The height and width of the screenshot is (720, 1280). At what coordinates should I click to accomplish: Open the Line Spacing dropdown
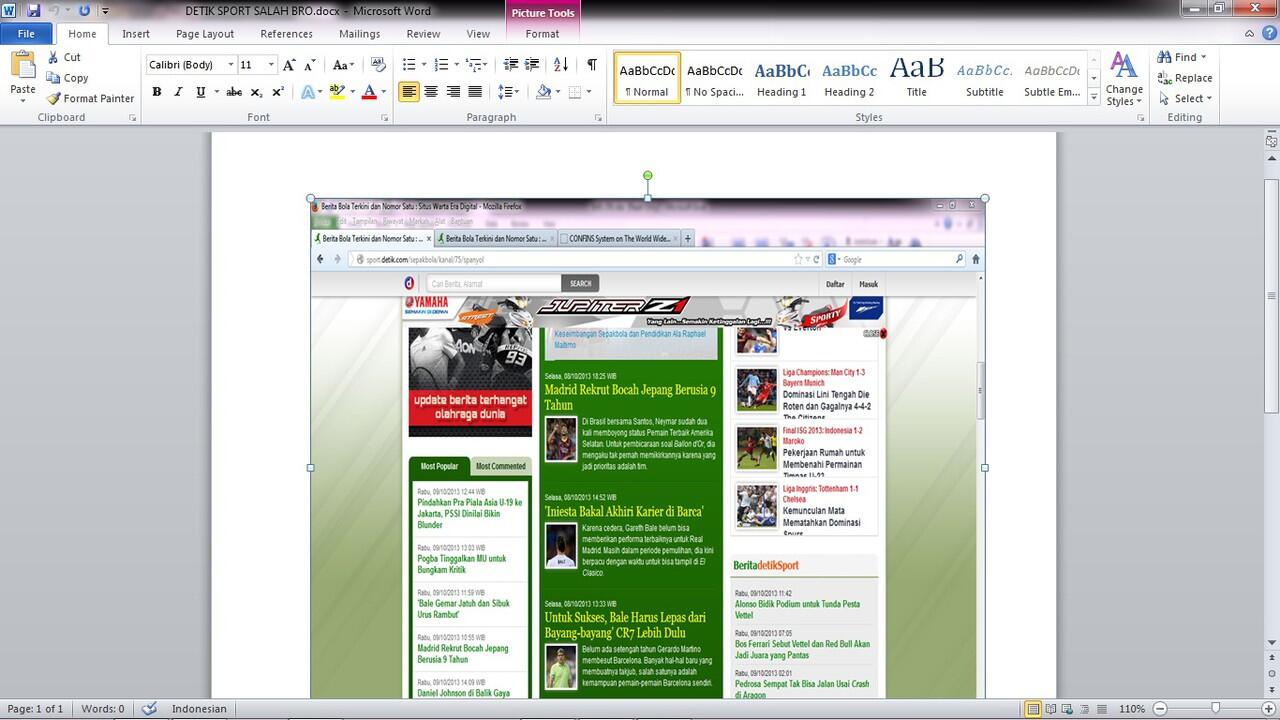[509, 92]
